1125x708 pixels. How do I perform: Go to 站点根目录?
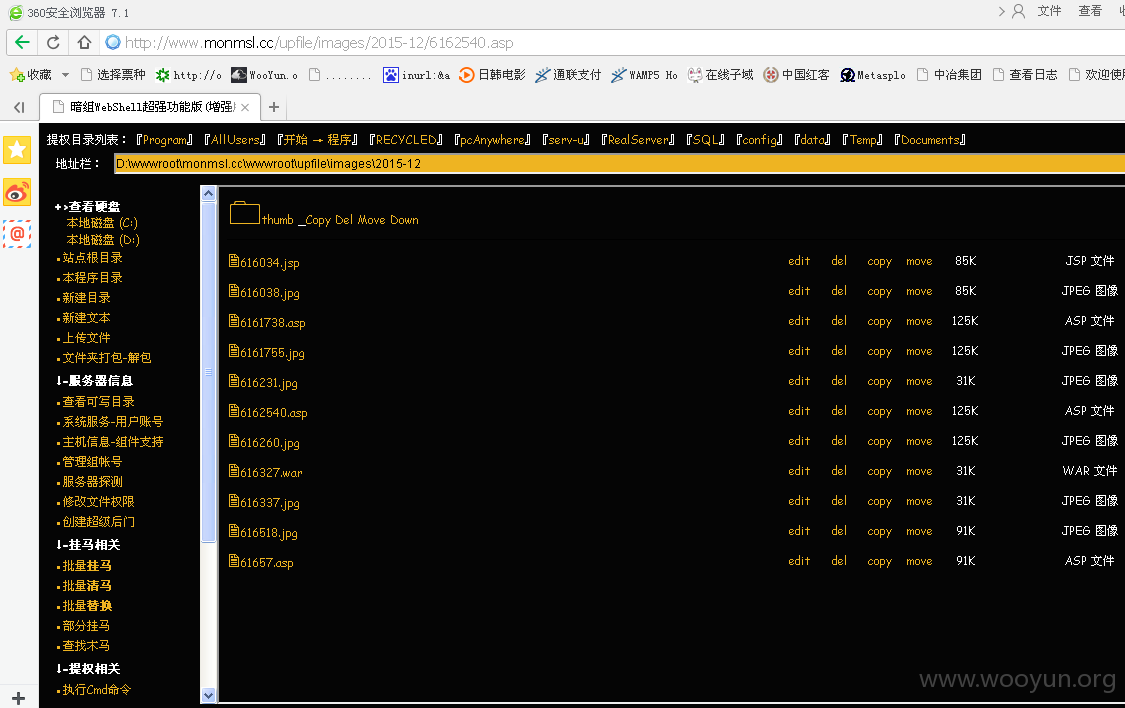[x=92, y=258]
